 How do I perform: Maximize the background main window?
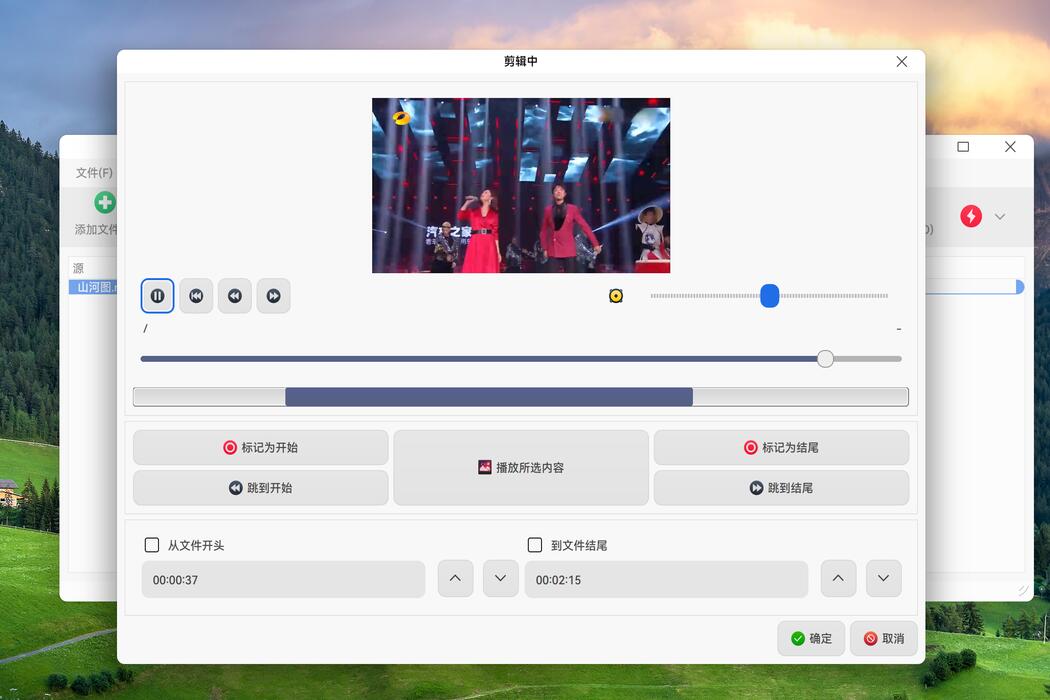tap(963, 147)
